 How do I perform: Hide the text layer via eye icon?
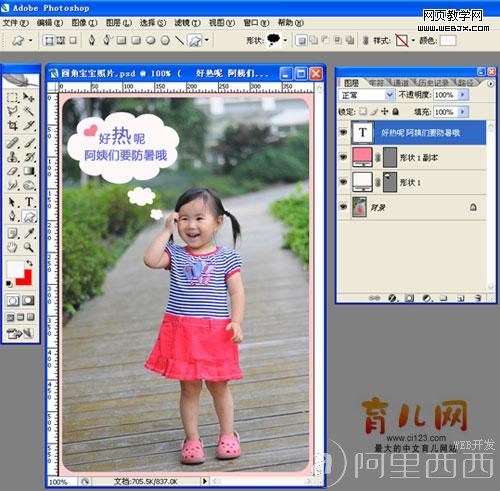(343, 132)
